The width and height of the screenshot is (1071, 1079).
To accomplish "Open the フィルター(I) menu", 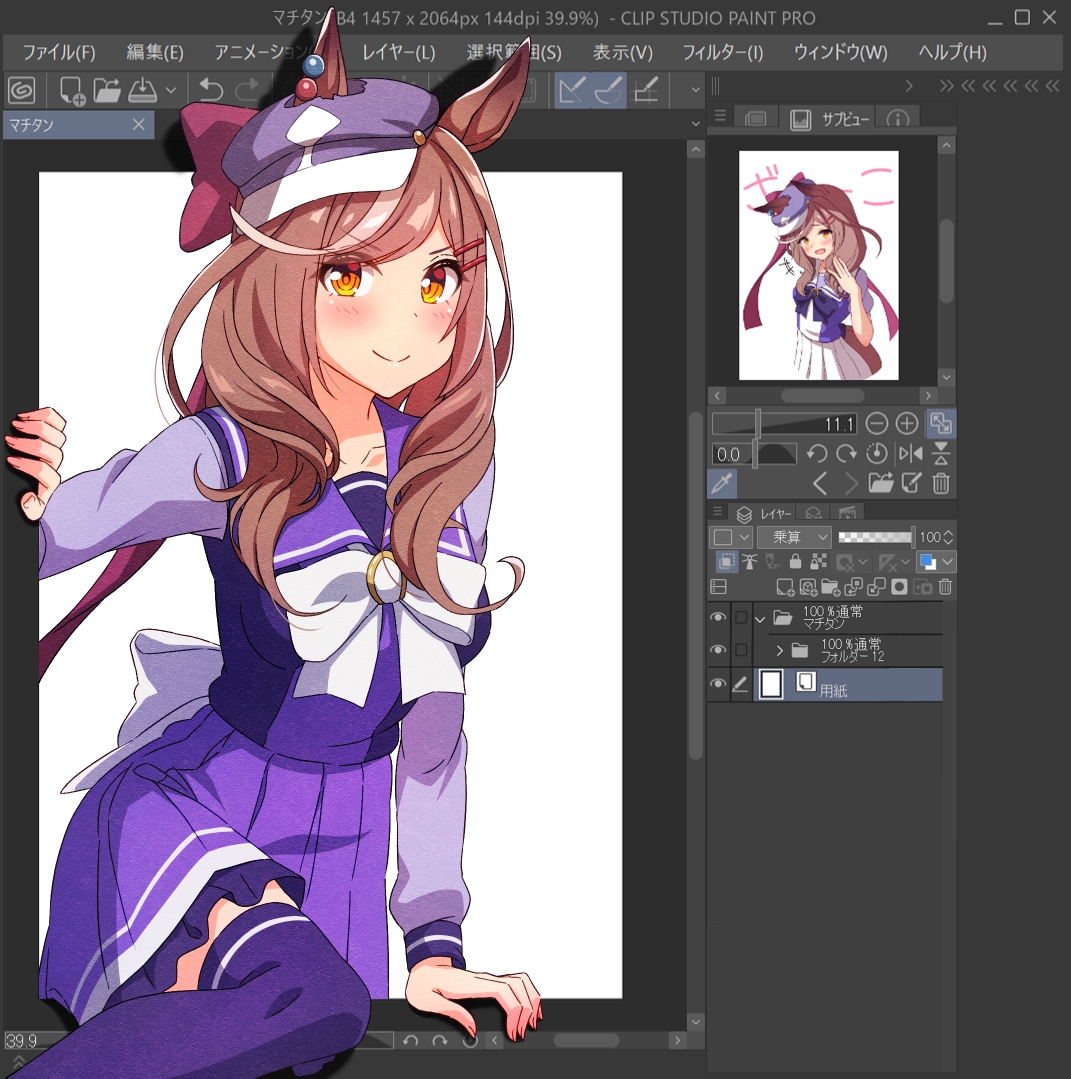I will click(x=722, y=52).
